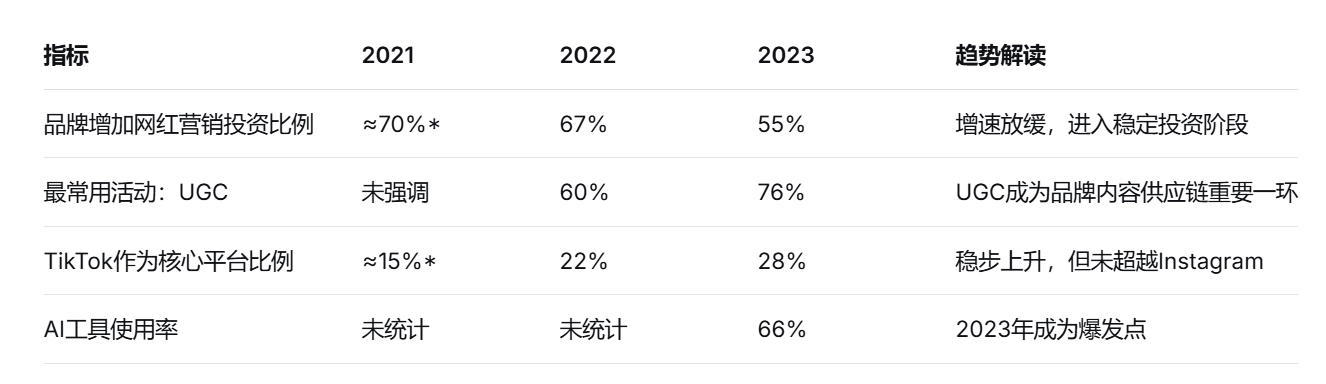Select UGC成为品牌内容供应链重要一环 text
The height and width of the screenshot is (384, 1326).
click(1127, 192)
